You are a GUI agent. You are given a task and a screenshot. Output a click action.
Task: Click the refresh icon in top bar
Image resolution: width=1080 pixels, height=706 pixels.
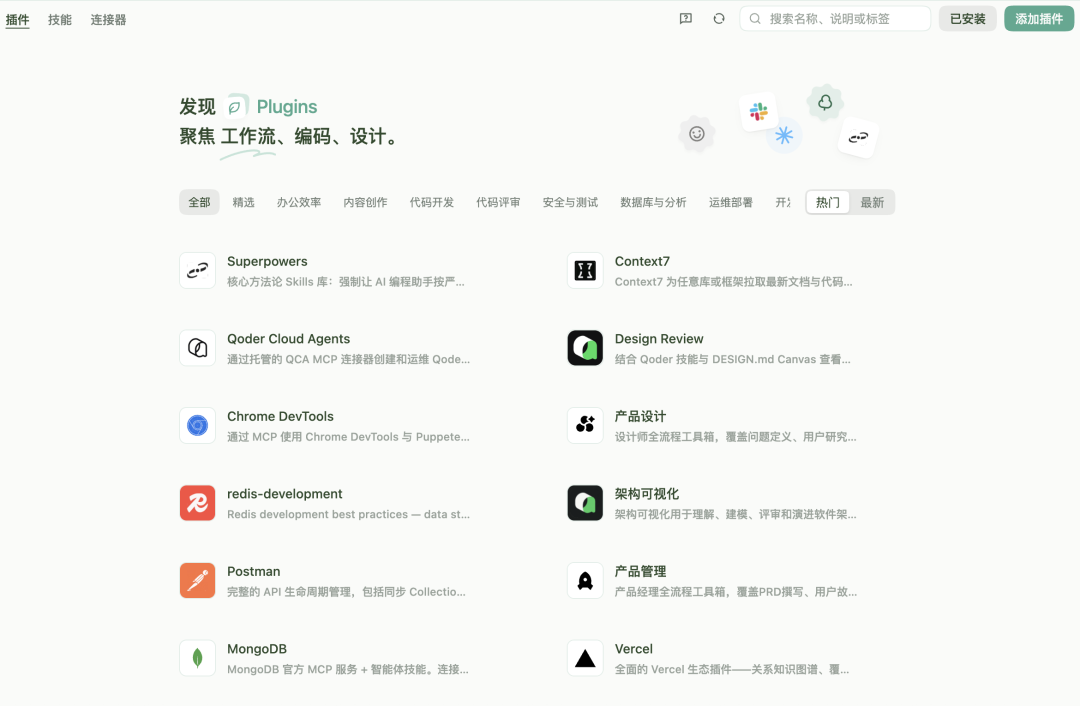[x=718, y=19]
